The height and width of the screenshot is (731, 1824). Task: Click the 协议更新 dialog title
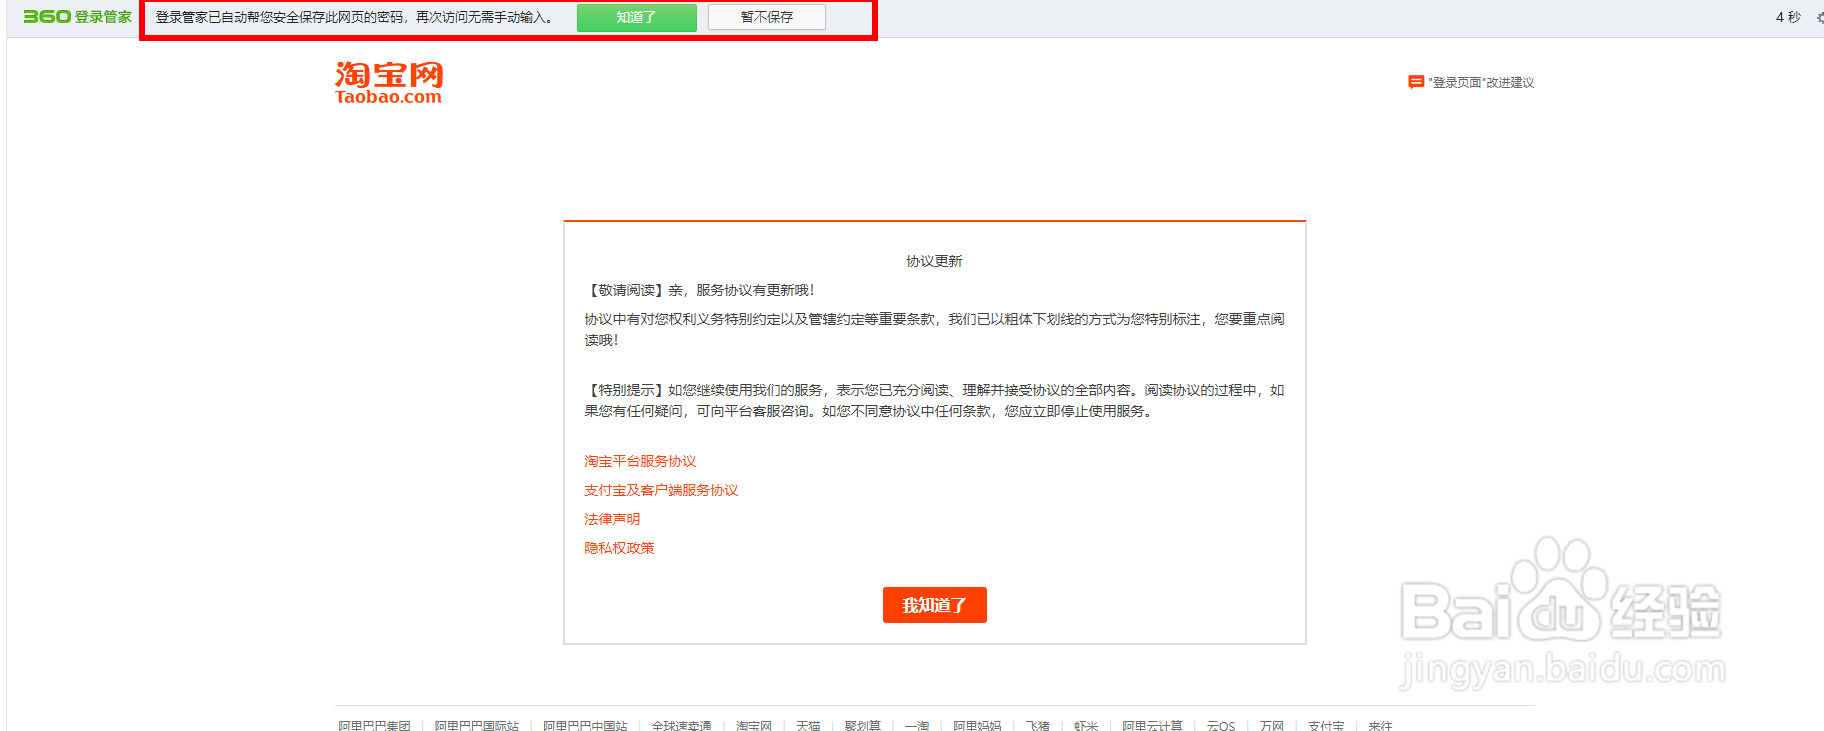934,261
